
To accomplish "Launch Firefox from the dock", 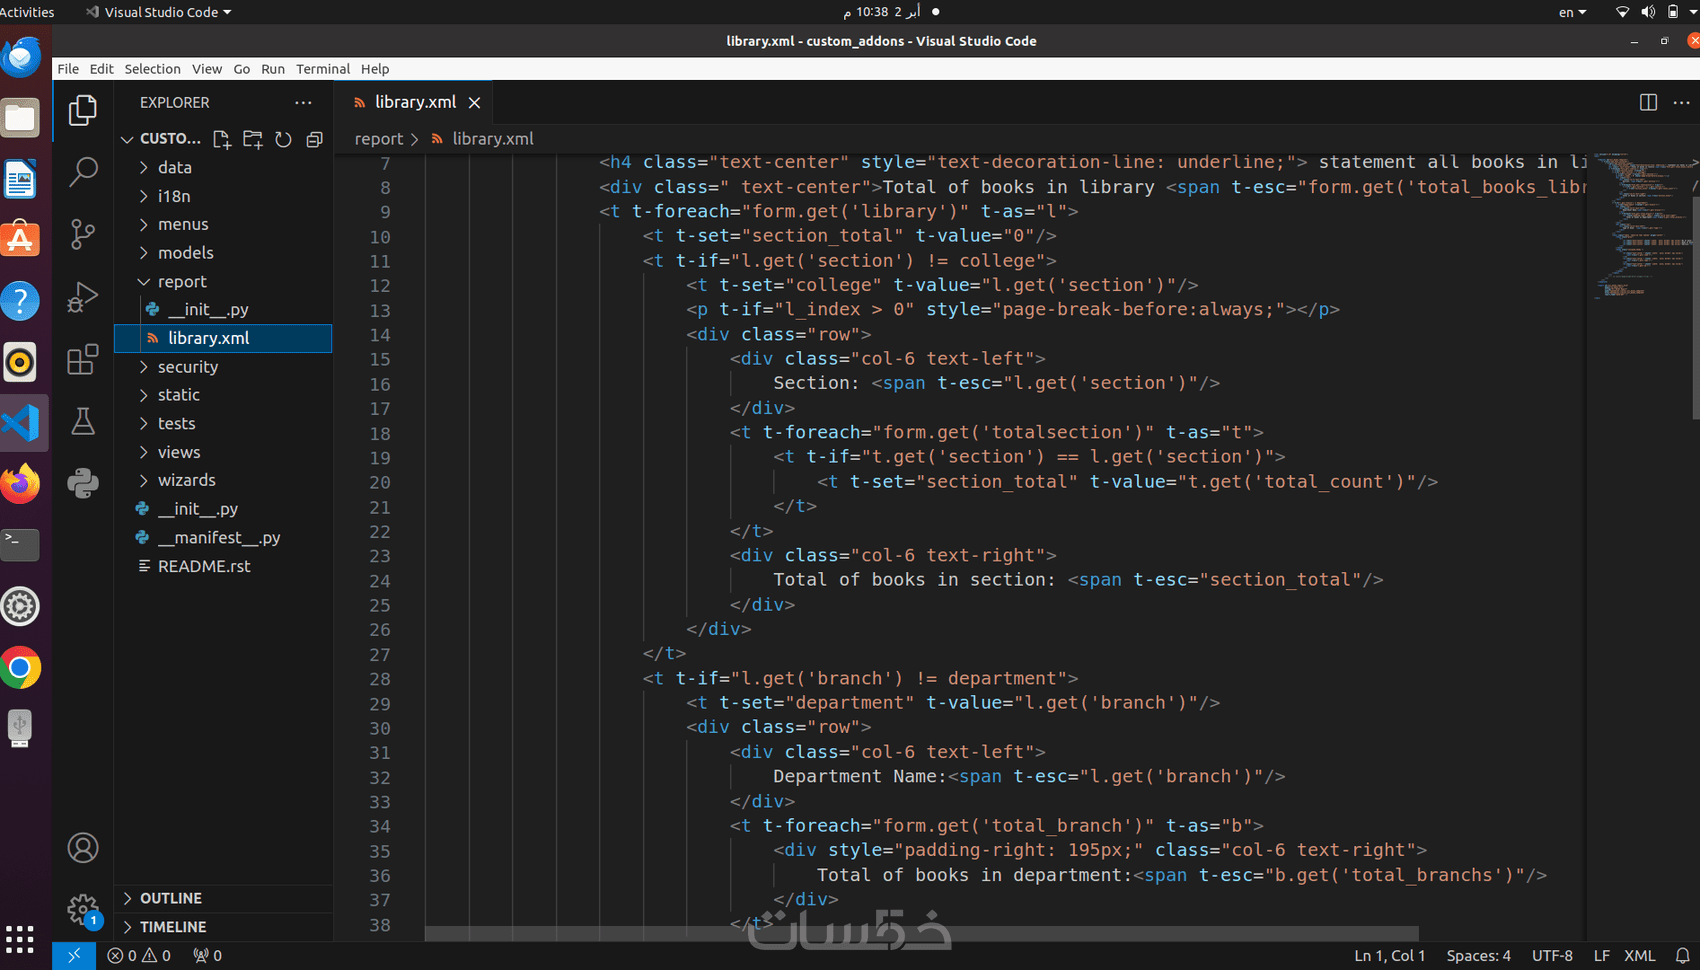I will (21, 484).
